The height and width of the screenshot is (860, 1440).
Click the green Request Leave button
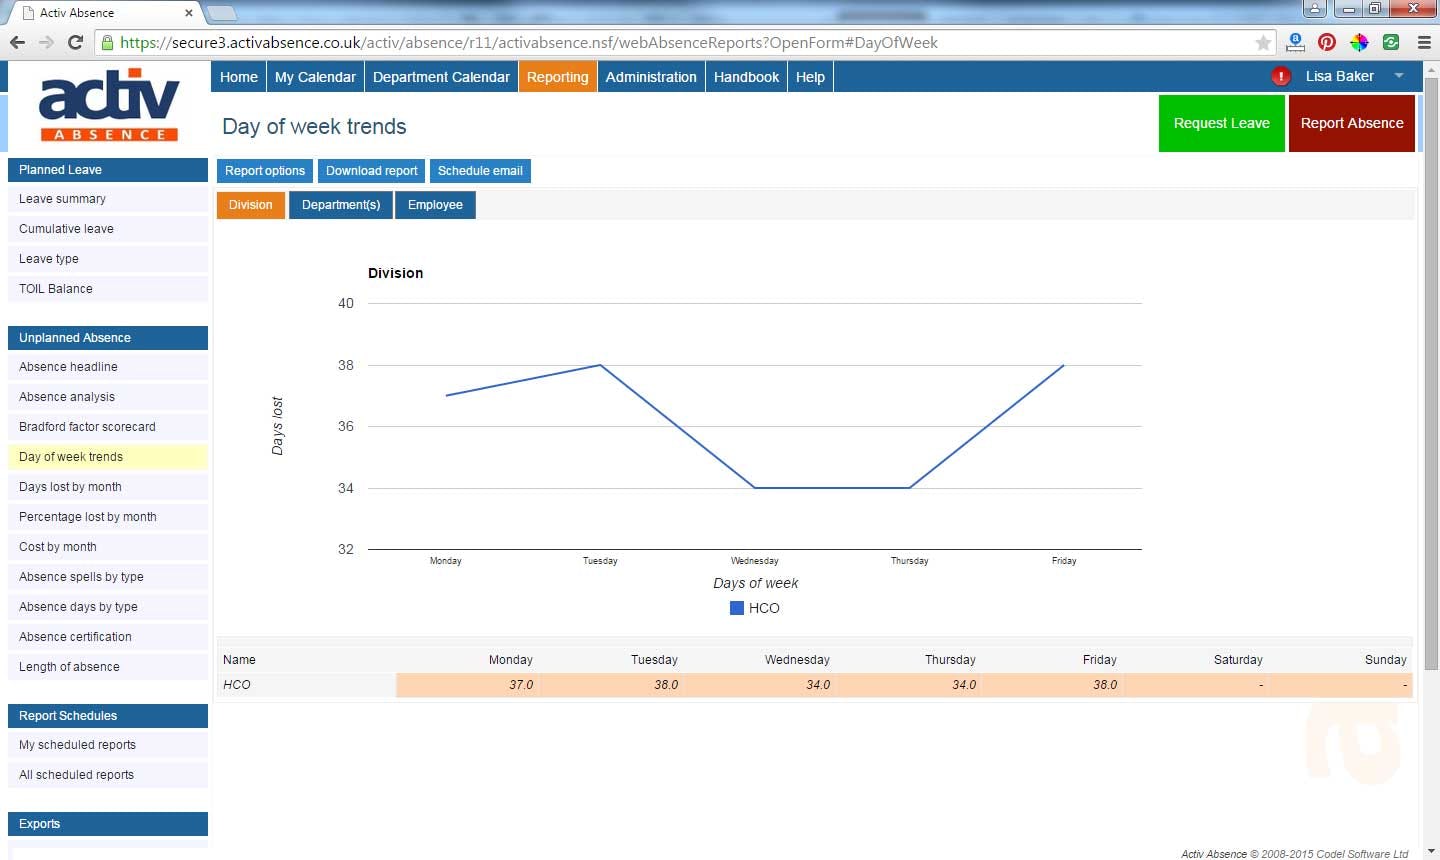[1221, 123]
